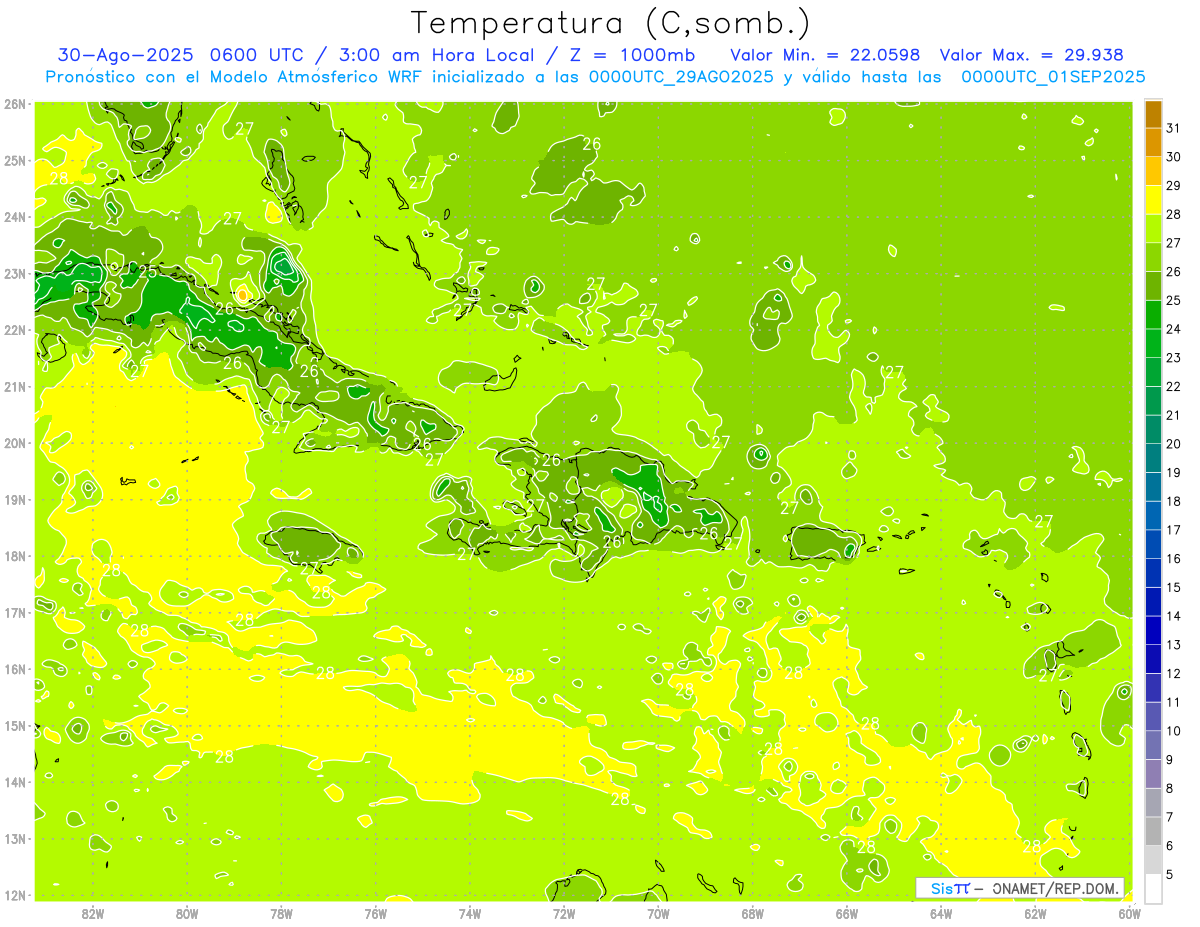This screenshot has height=927, width=1200.
Task: Click the orange 30–31 swatch on color scale
Action: click(x=1153, y=143)
